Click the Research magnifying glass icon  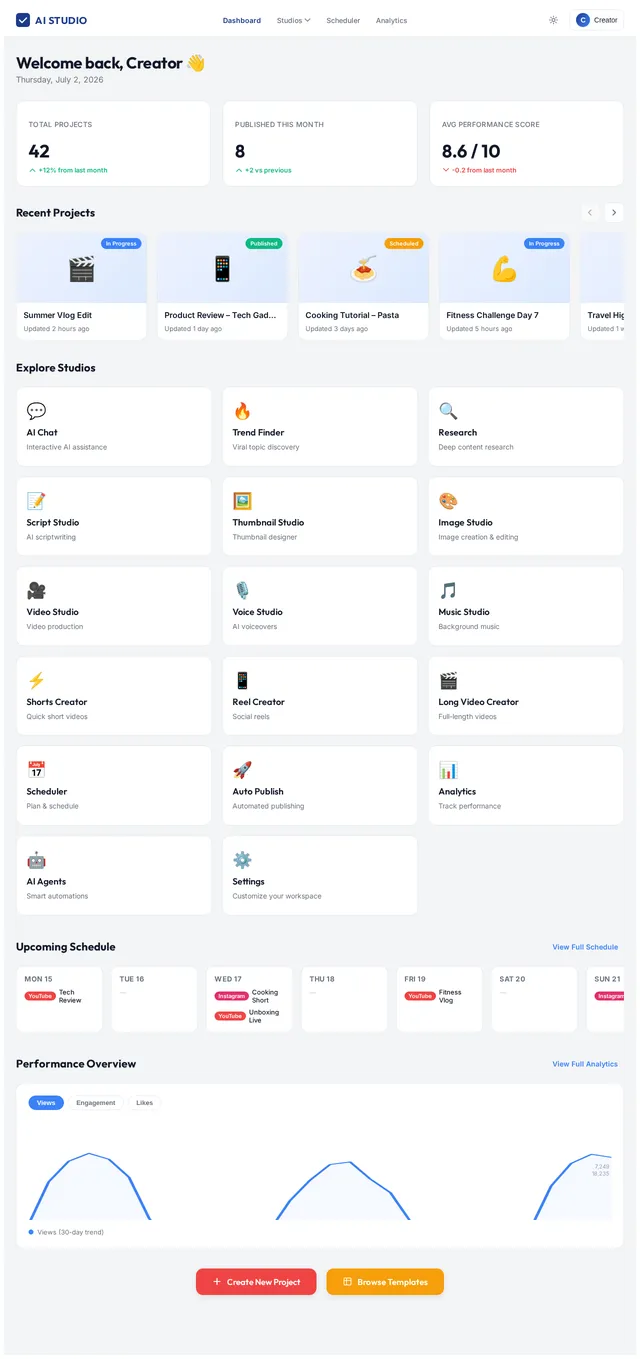pyautogui.click(x=448, y=411)
